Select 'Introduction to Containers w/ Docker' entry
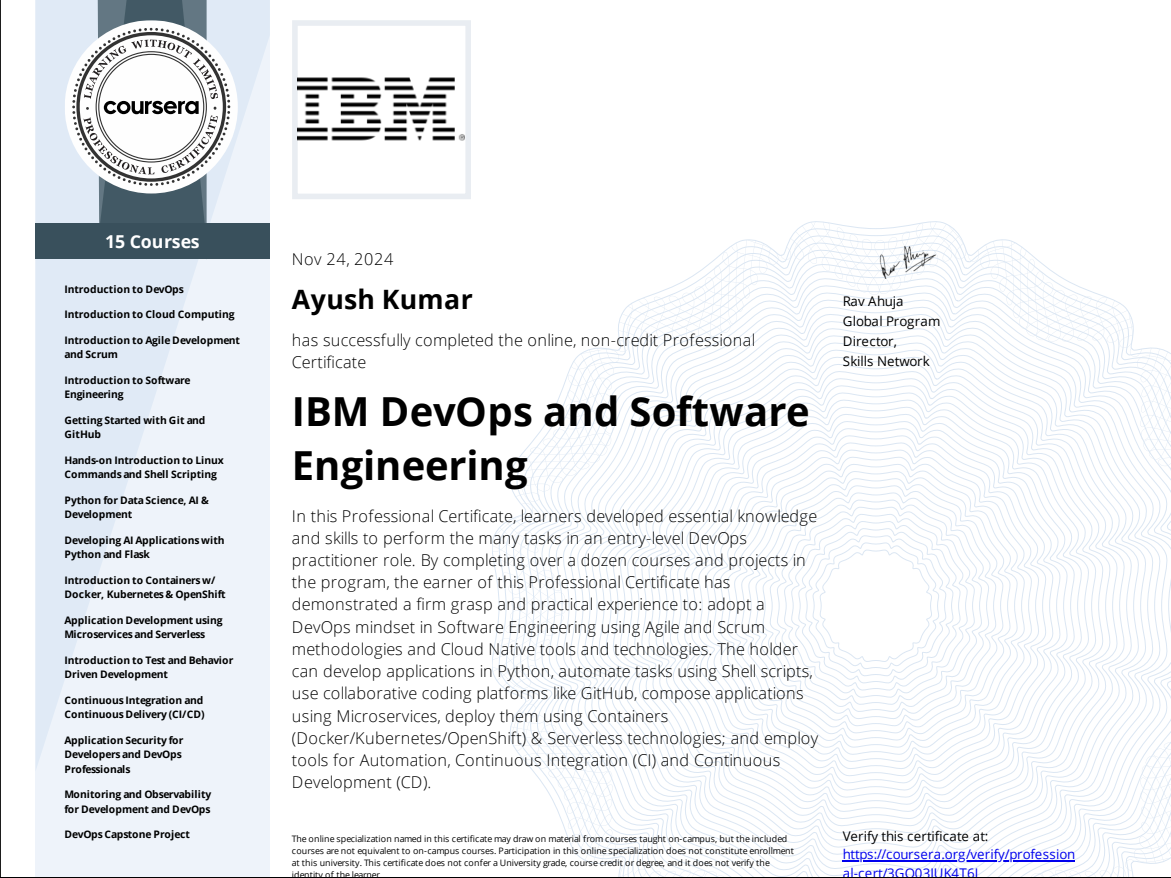 coord(145,588)
